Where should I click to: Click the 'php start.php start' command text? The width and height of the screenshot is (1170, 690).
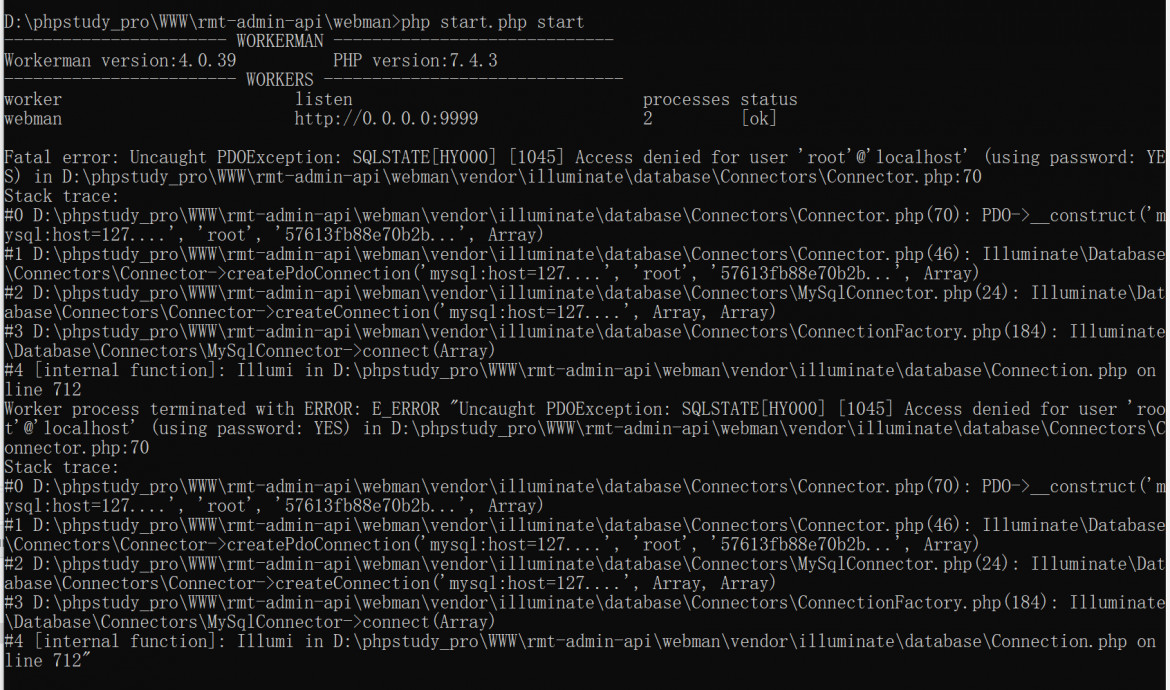pyautogui.click(x=492, y=22)
